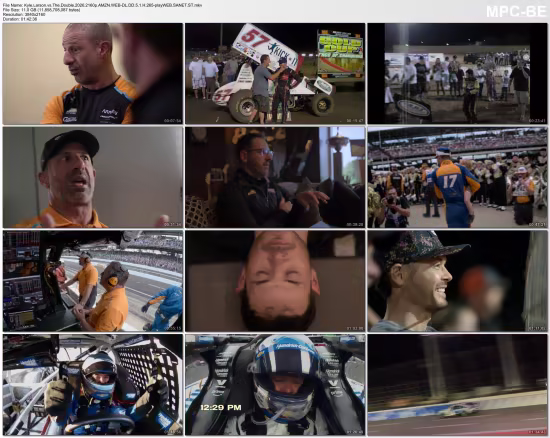Select thumbnail of race car blurred at night

pyautogui.click(x=457, y=385)
